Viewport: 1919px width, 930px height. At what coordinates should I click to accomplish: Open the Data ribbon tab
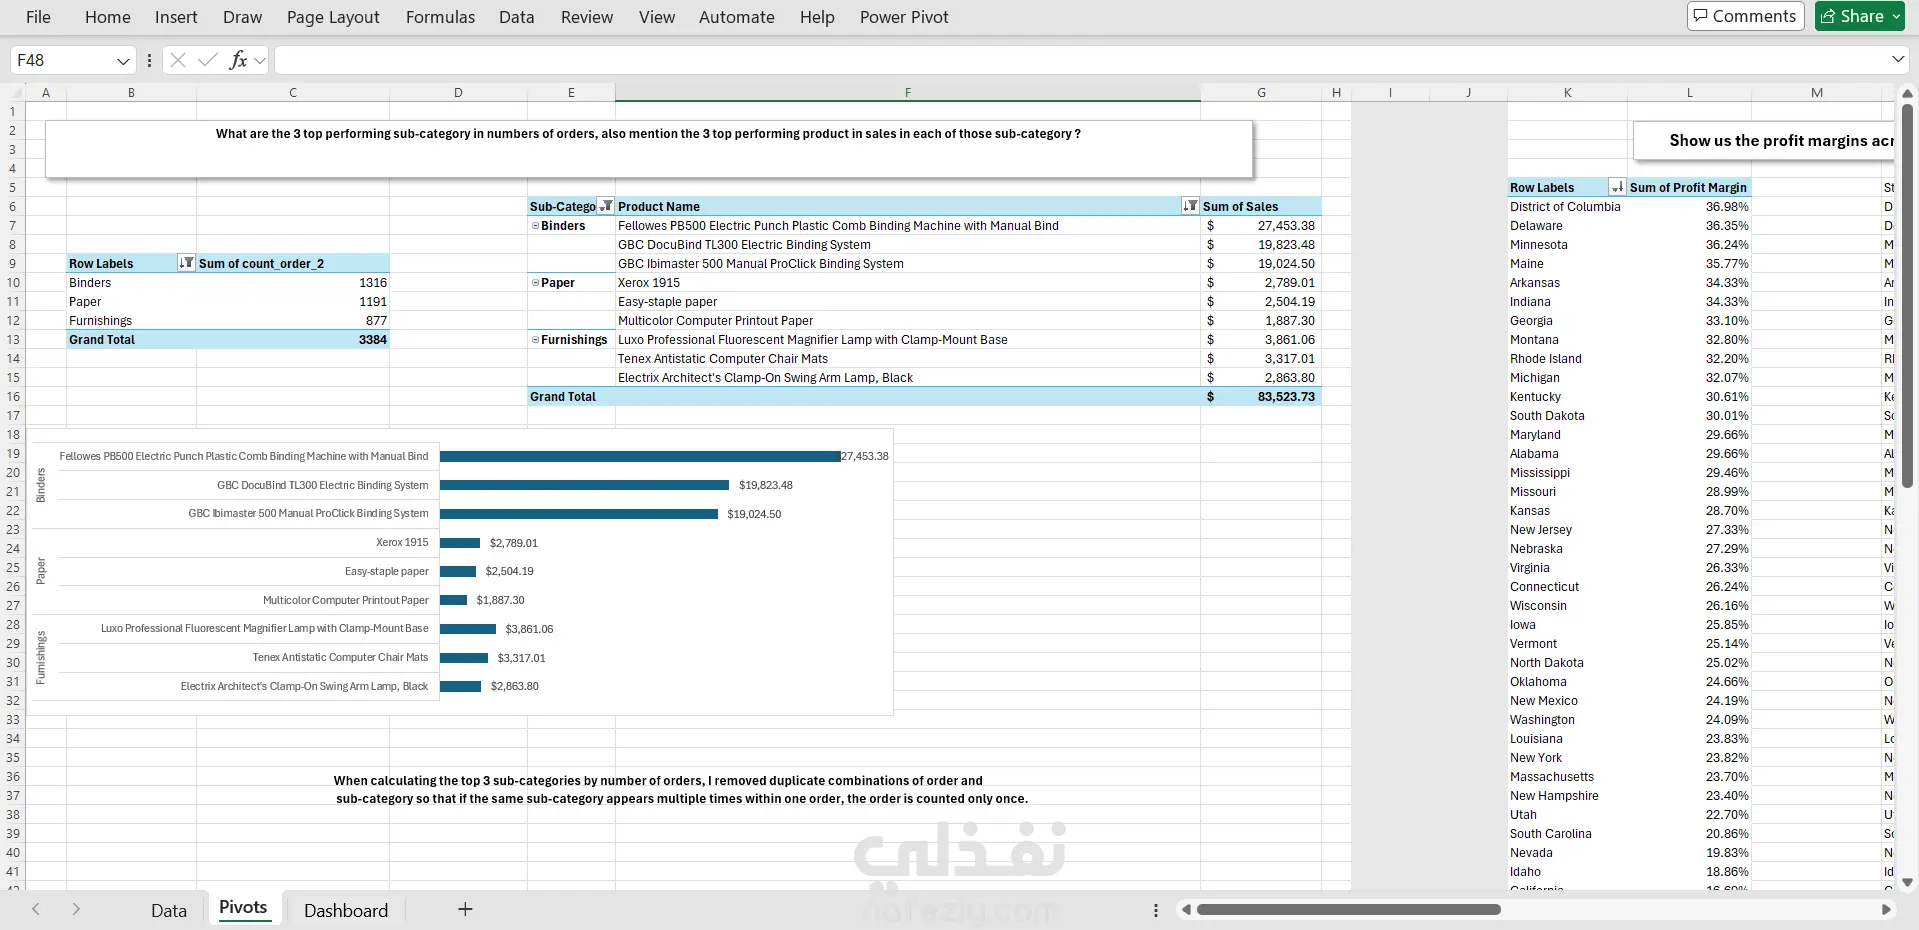click(517, 17)
